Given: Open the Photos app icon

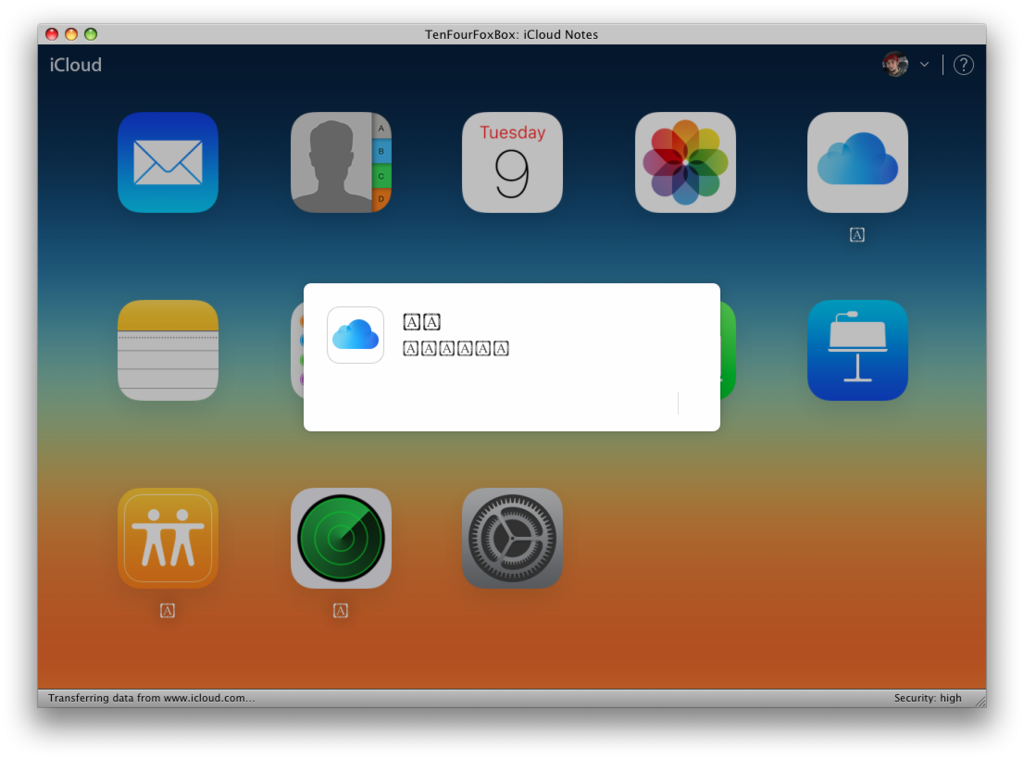Looking at the screenshot, I should point(685,162).
